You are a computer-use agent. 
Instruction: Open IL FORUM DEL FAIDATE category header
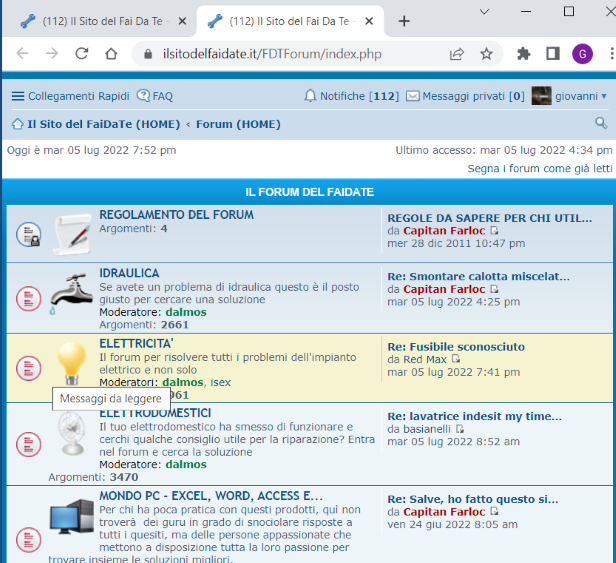[310, 192]
